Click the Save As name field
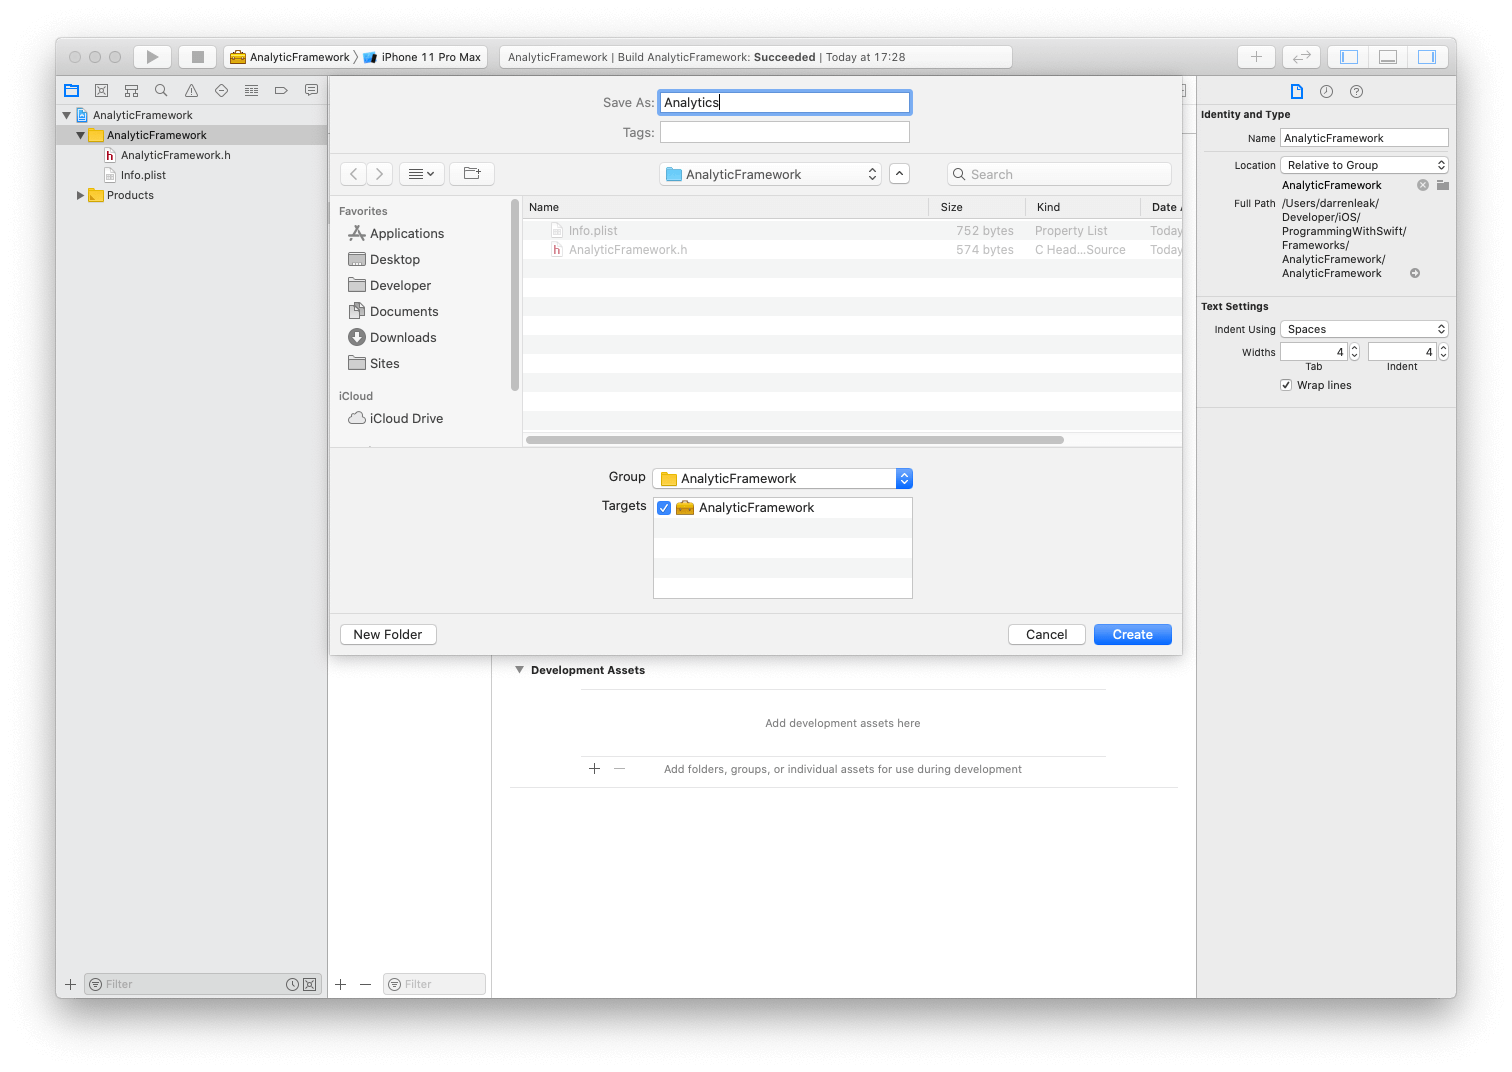Viewport: 1512px width, 1072px height. click(785, 102)
